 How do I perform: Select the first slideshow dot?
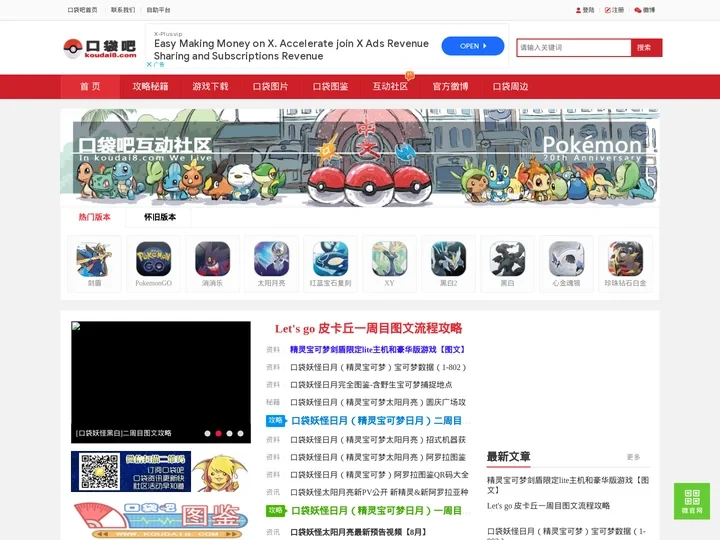point(208,433)
